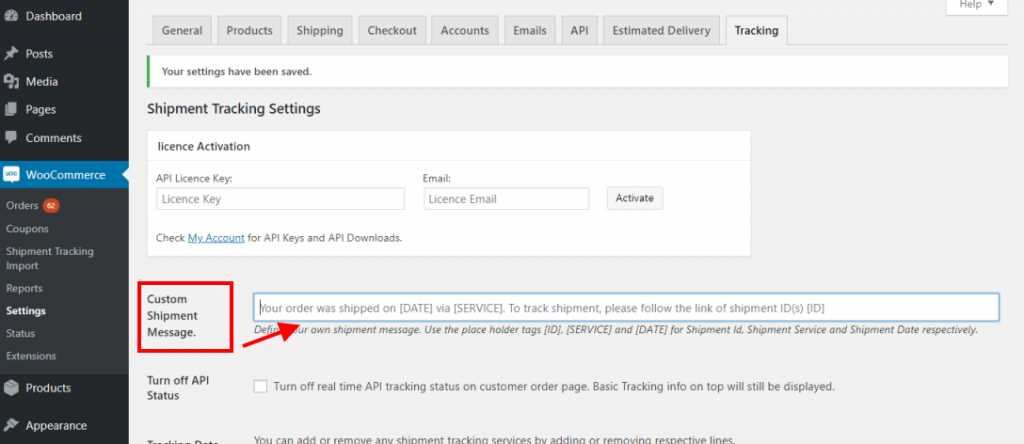The width and height of the screenshot is (1024, 444).
Task: Click the Appearance paintbrush icon
Action: [x=11, y=425]
